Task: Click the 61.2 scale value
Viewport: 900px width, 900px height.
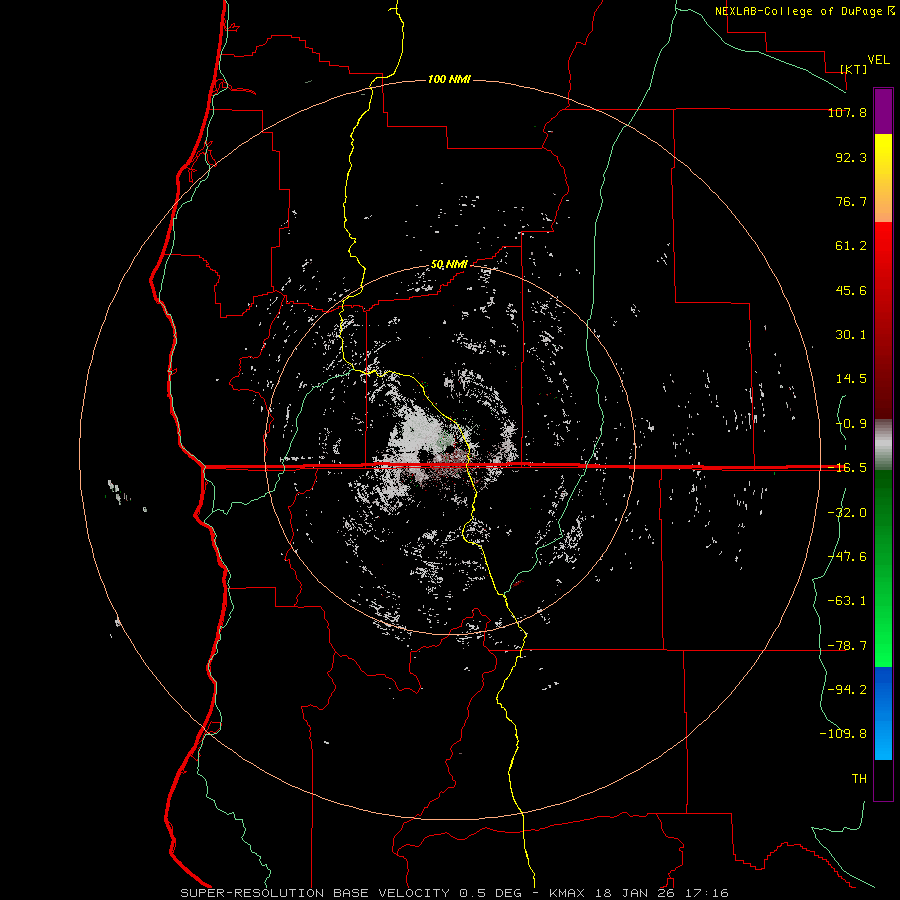Action: click(x=851, y=246)
